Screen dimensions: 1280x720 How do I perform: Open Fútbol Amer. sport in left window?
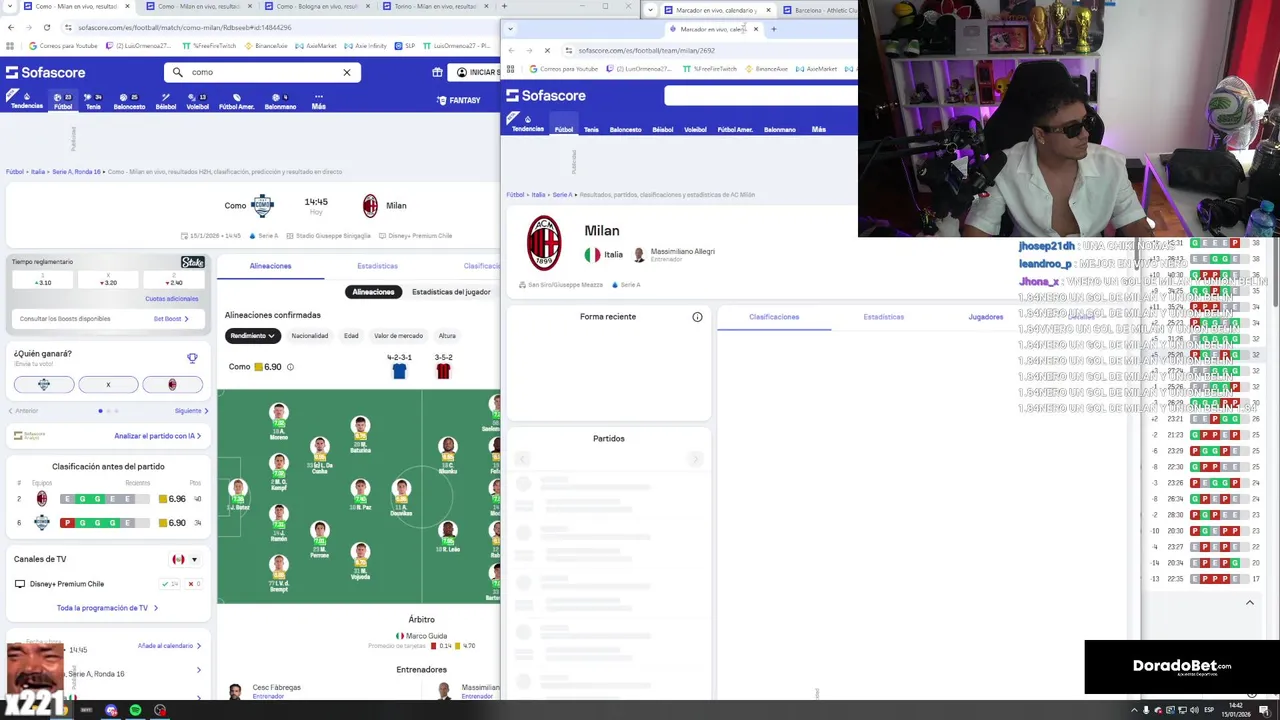236,101
